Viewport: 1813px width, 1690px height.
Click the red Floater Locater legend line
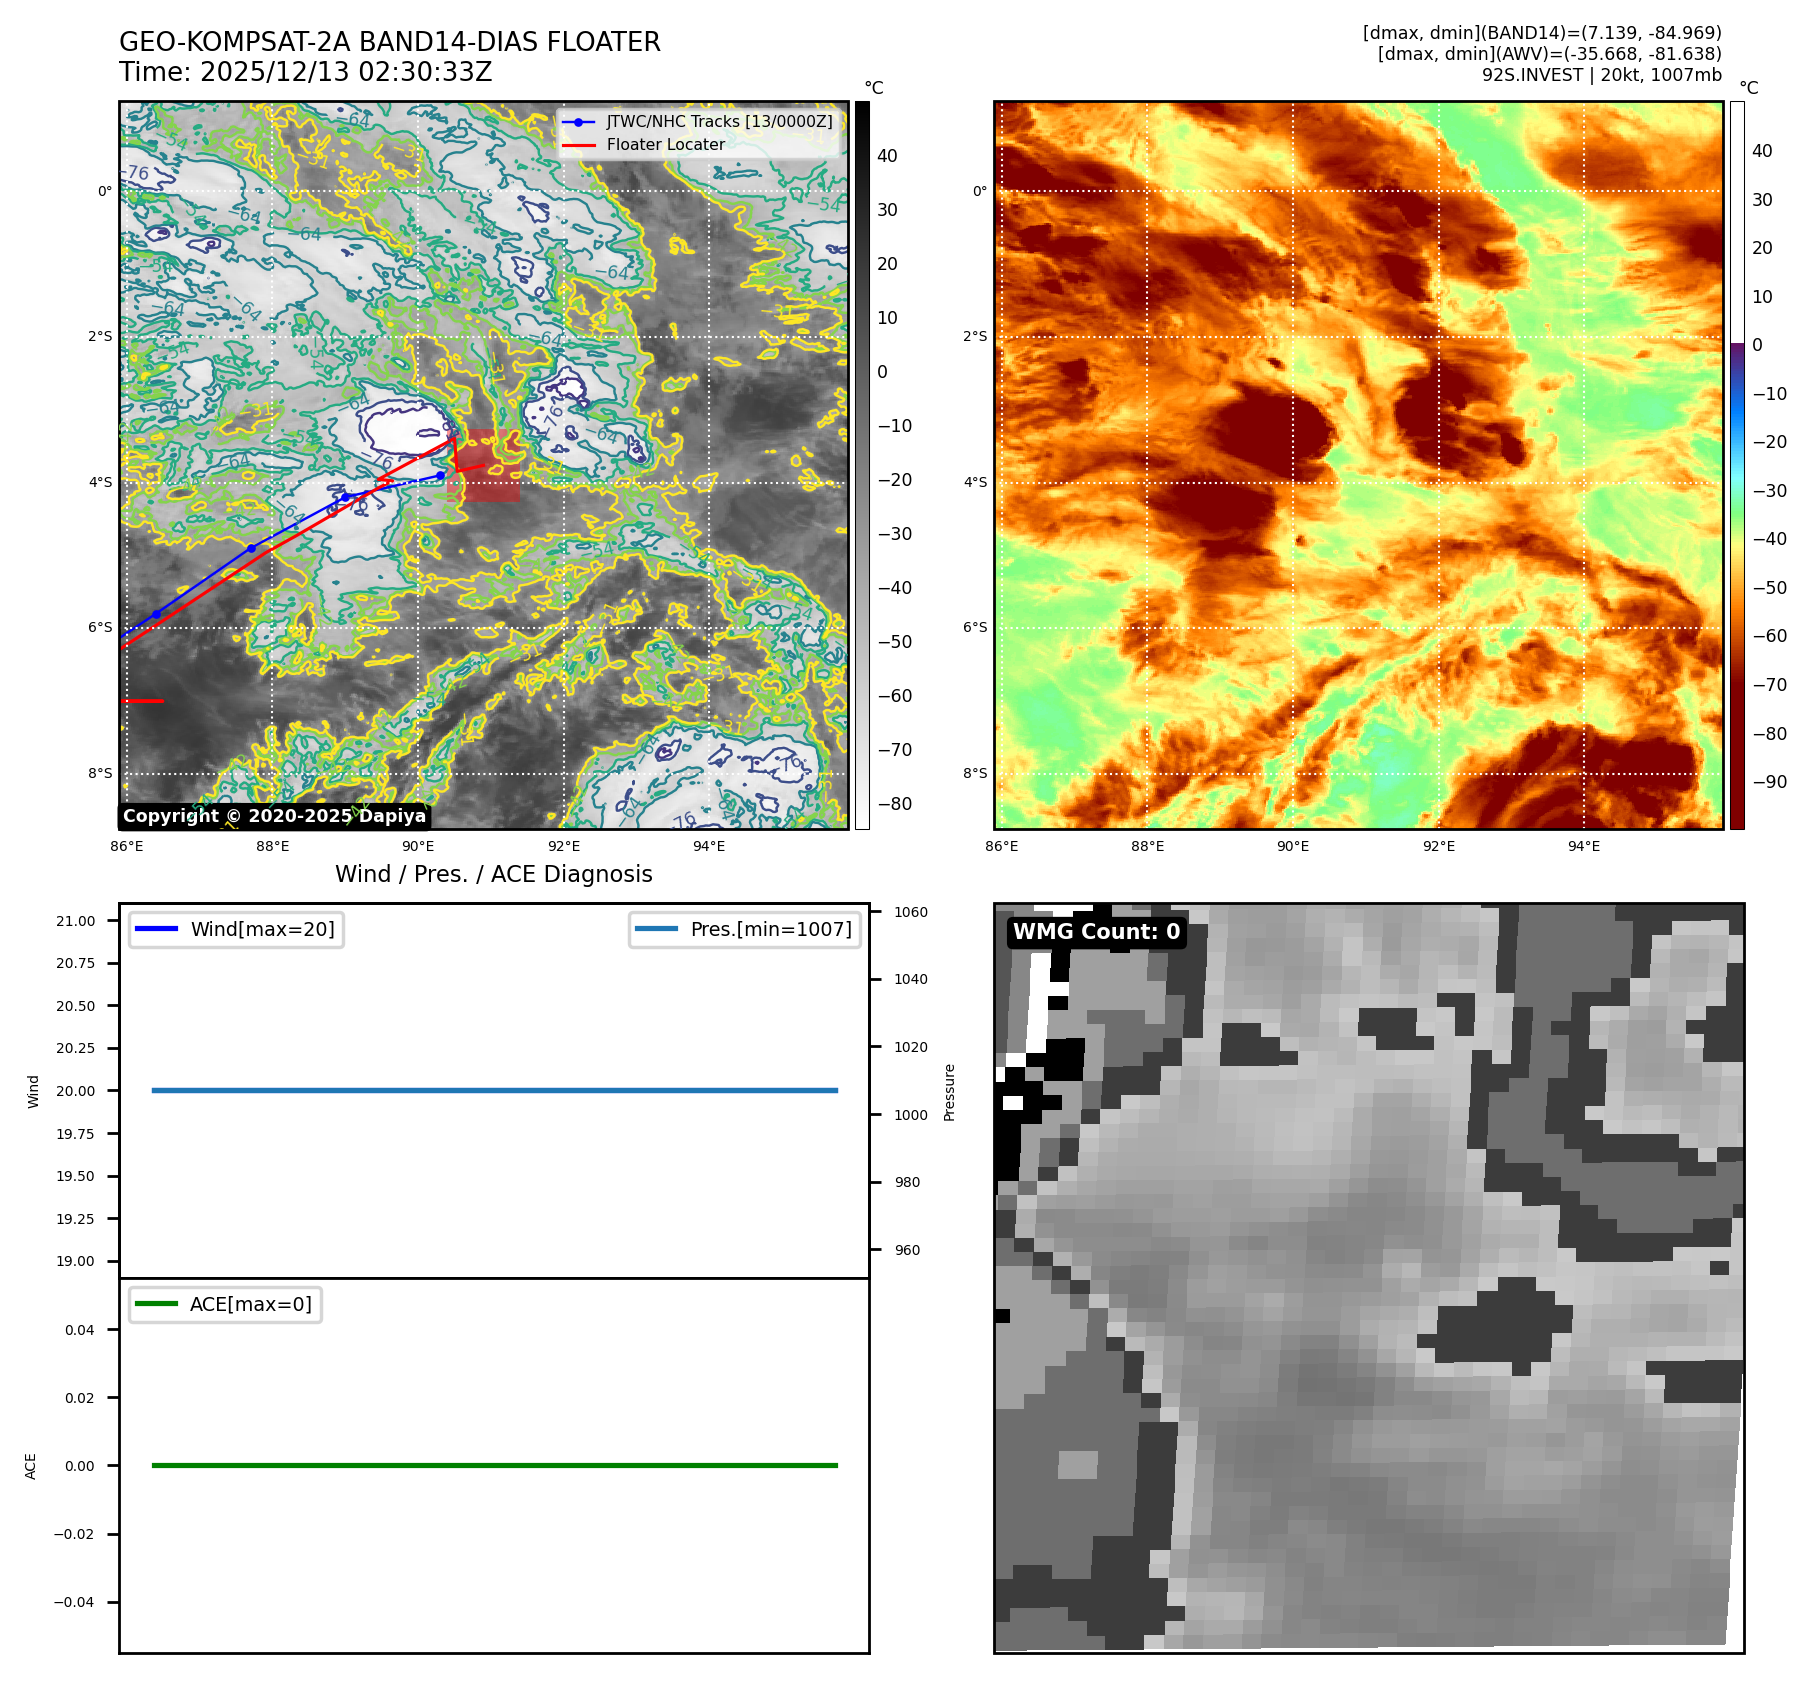coord(578,145)
